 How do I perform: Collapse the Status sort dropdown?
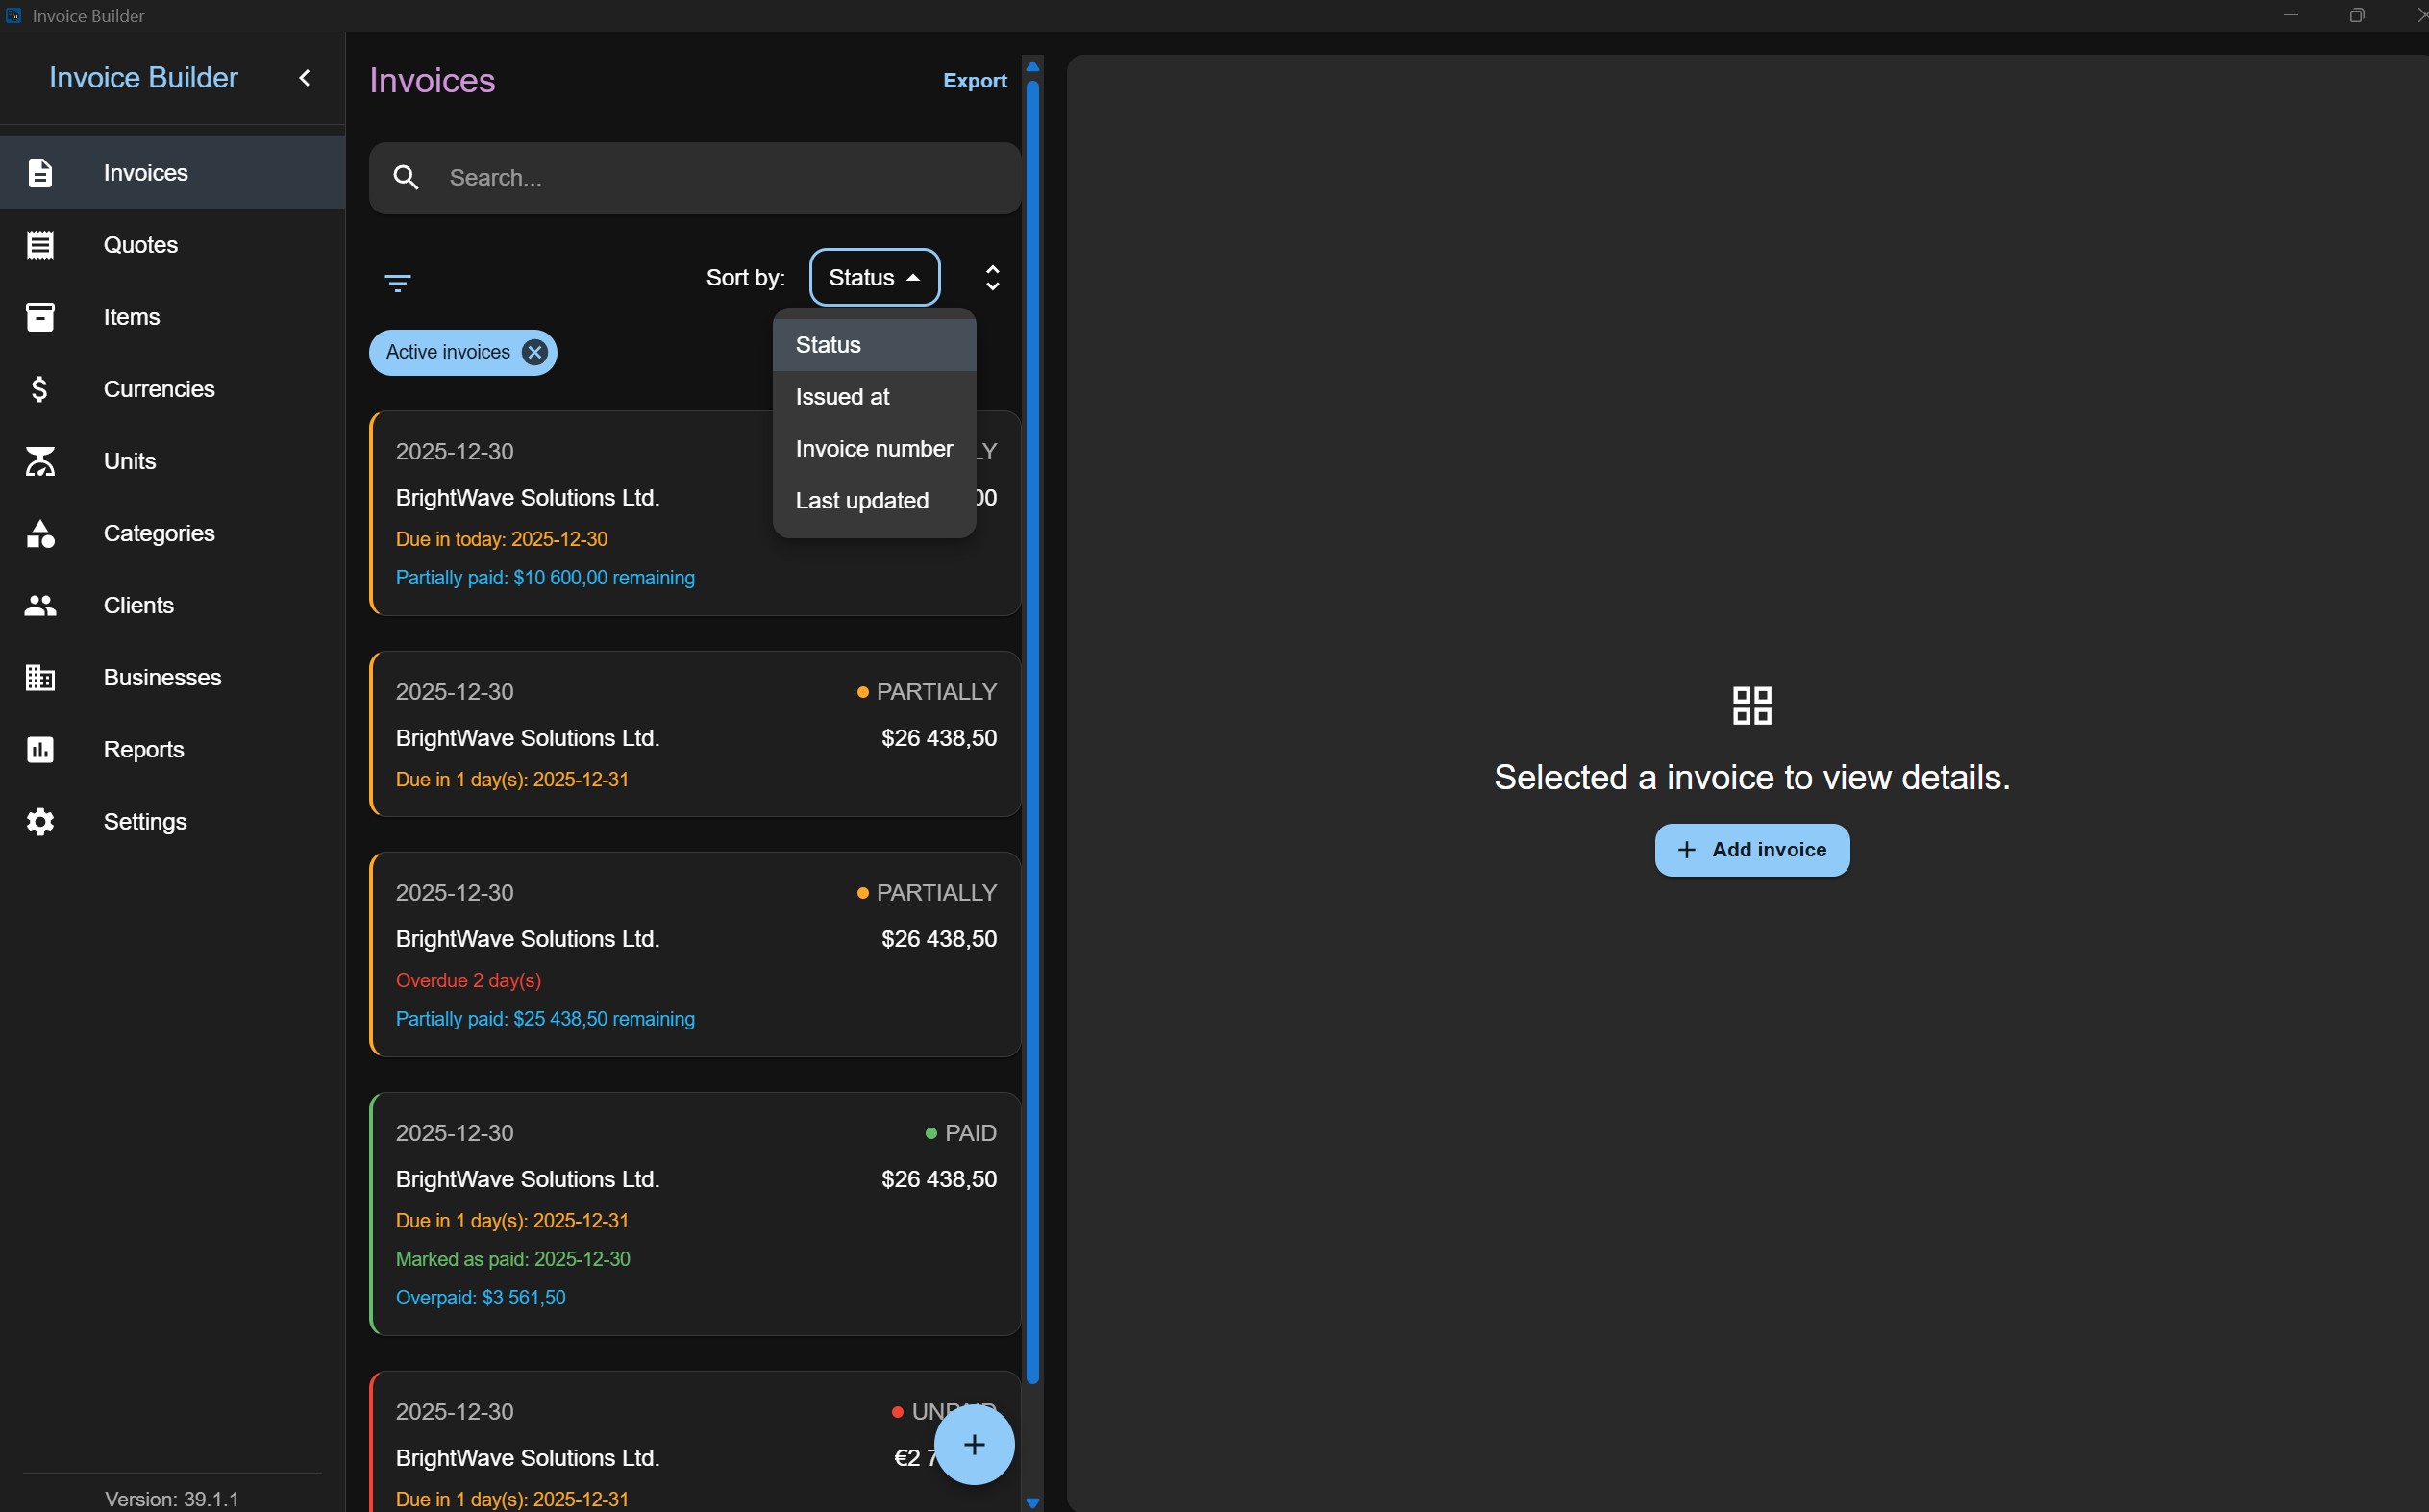pyautogui.click(x=874, y=277)
